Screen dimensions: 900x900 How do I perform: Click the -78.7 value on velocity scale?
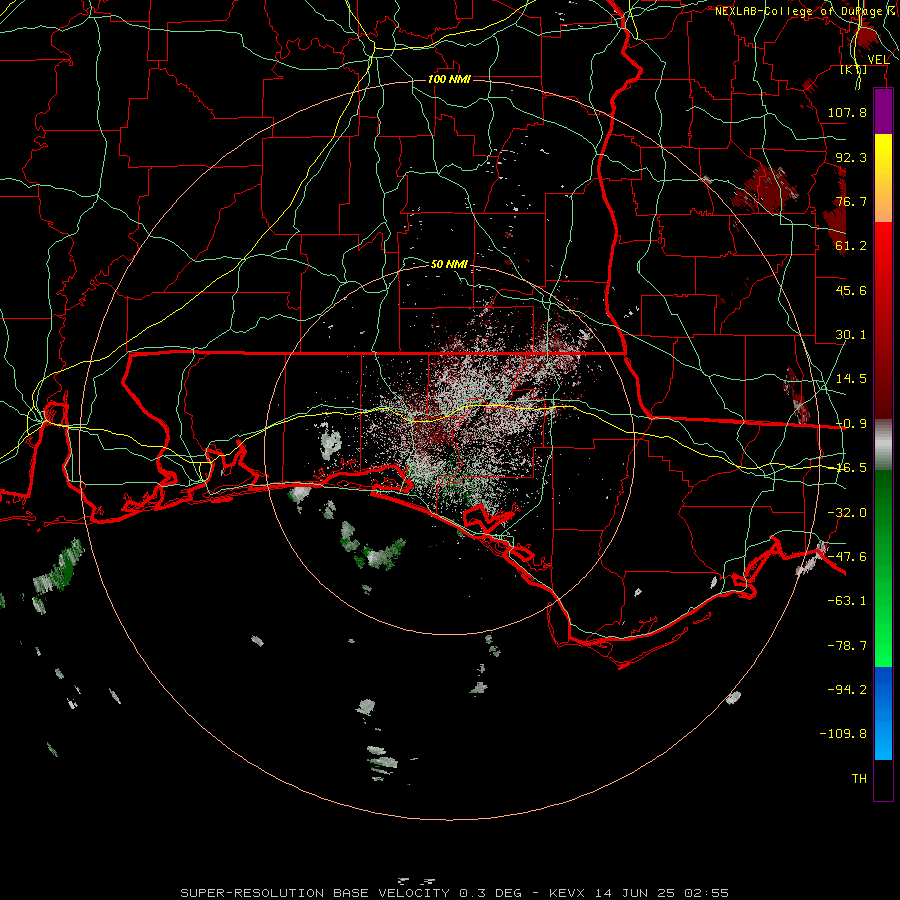[x=847, y=646]
